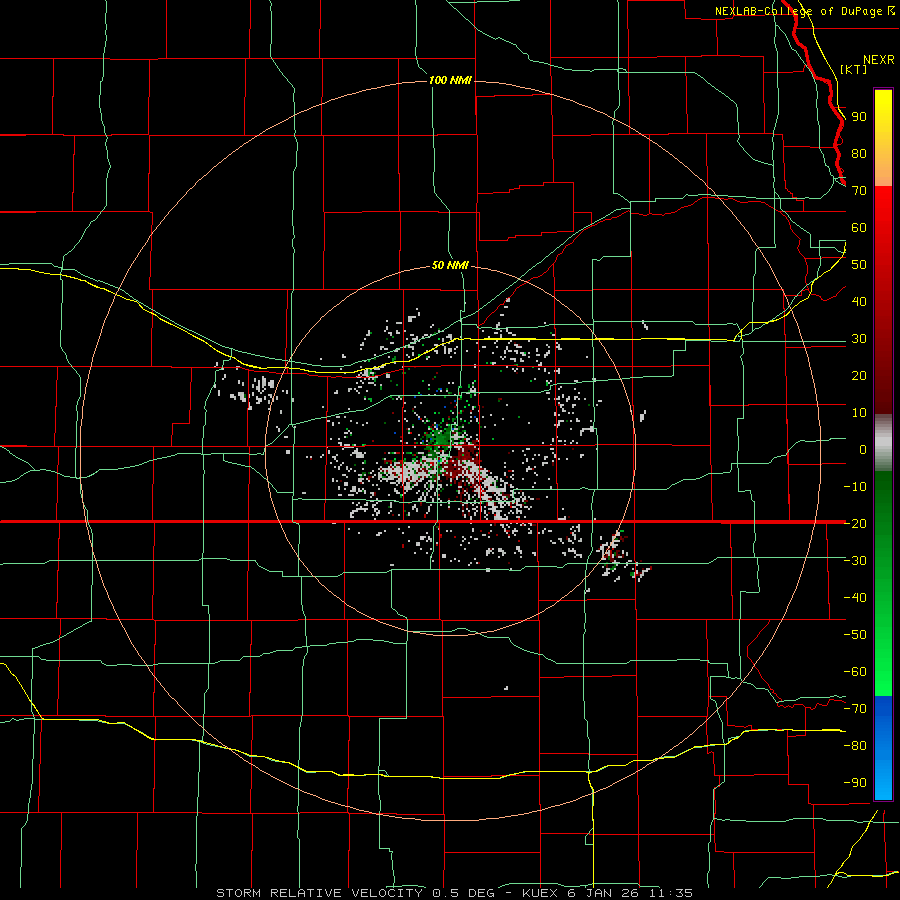Click the -40 value on the velocity scale
The width and height of the screenshot is (900, 900).
[x=855, y=598]
